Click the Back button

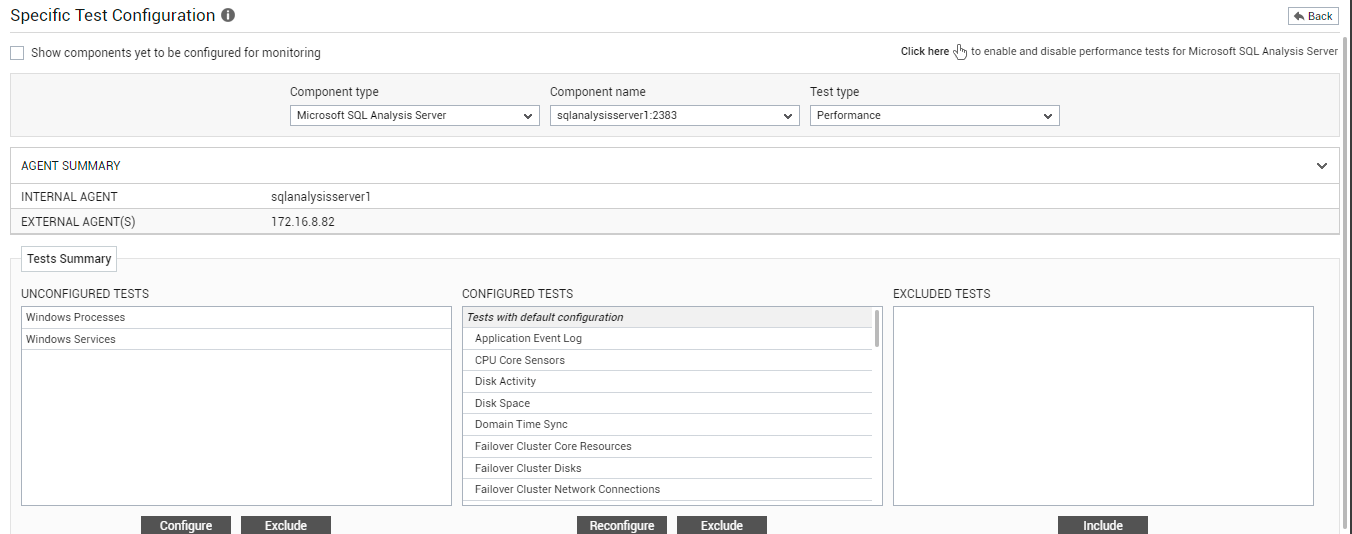1313,16
